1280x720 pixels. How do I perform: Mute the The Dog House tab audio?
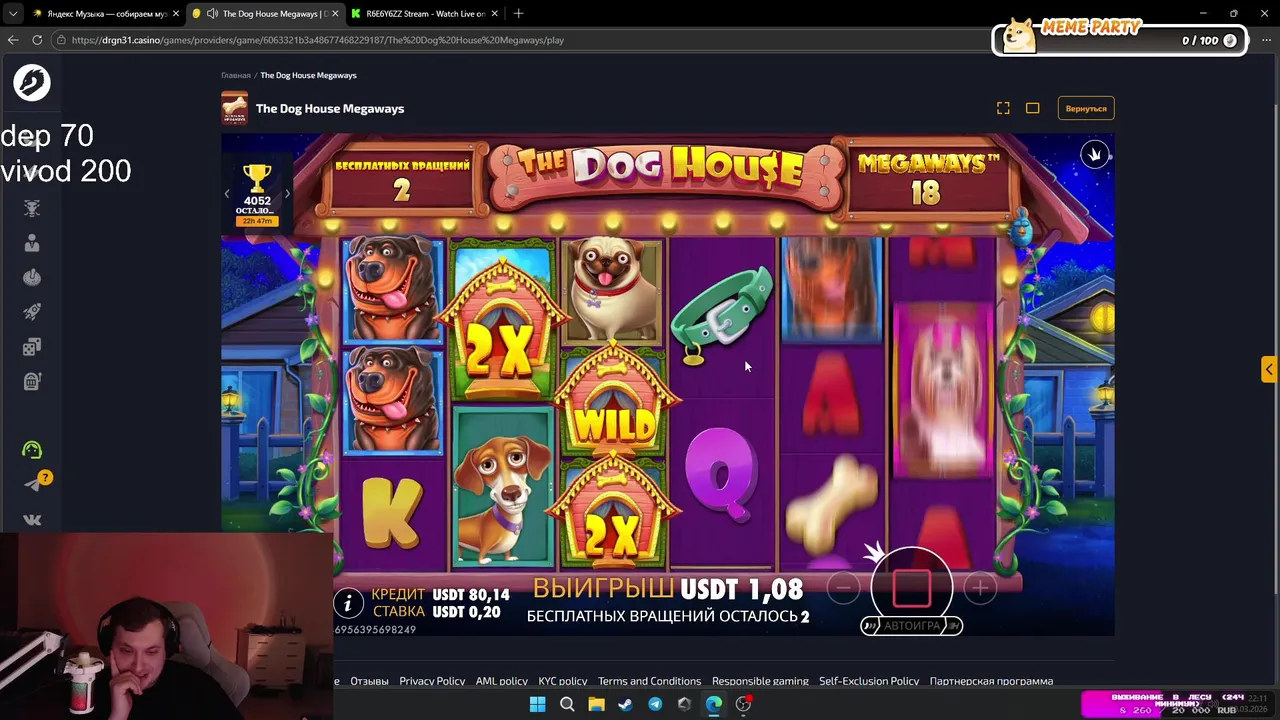pyautogui.click(x=212, y=14)
